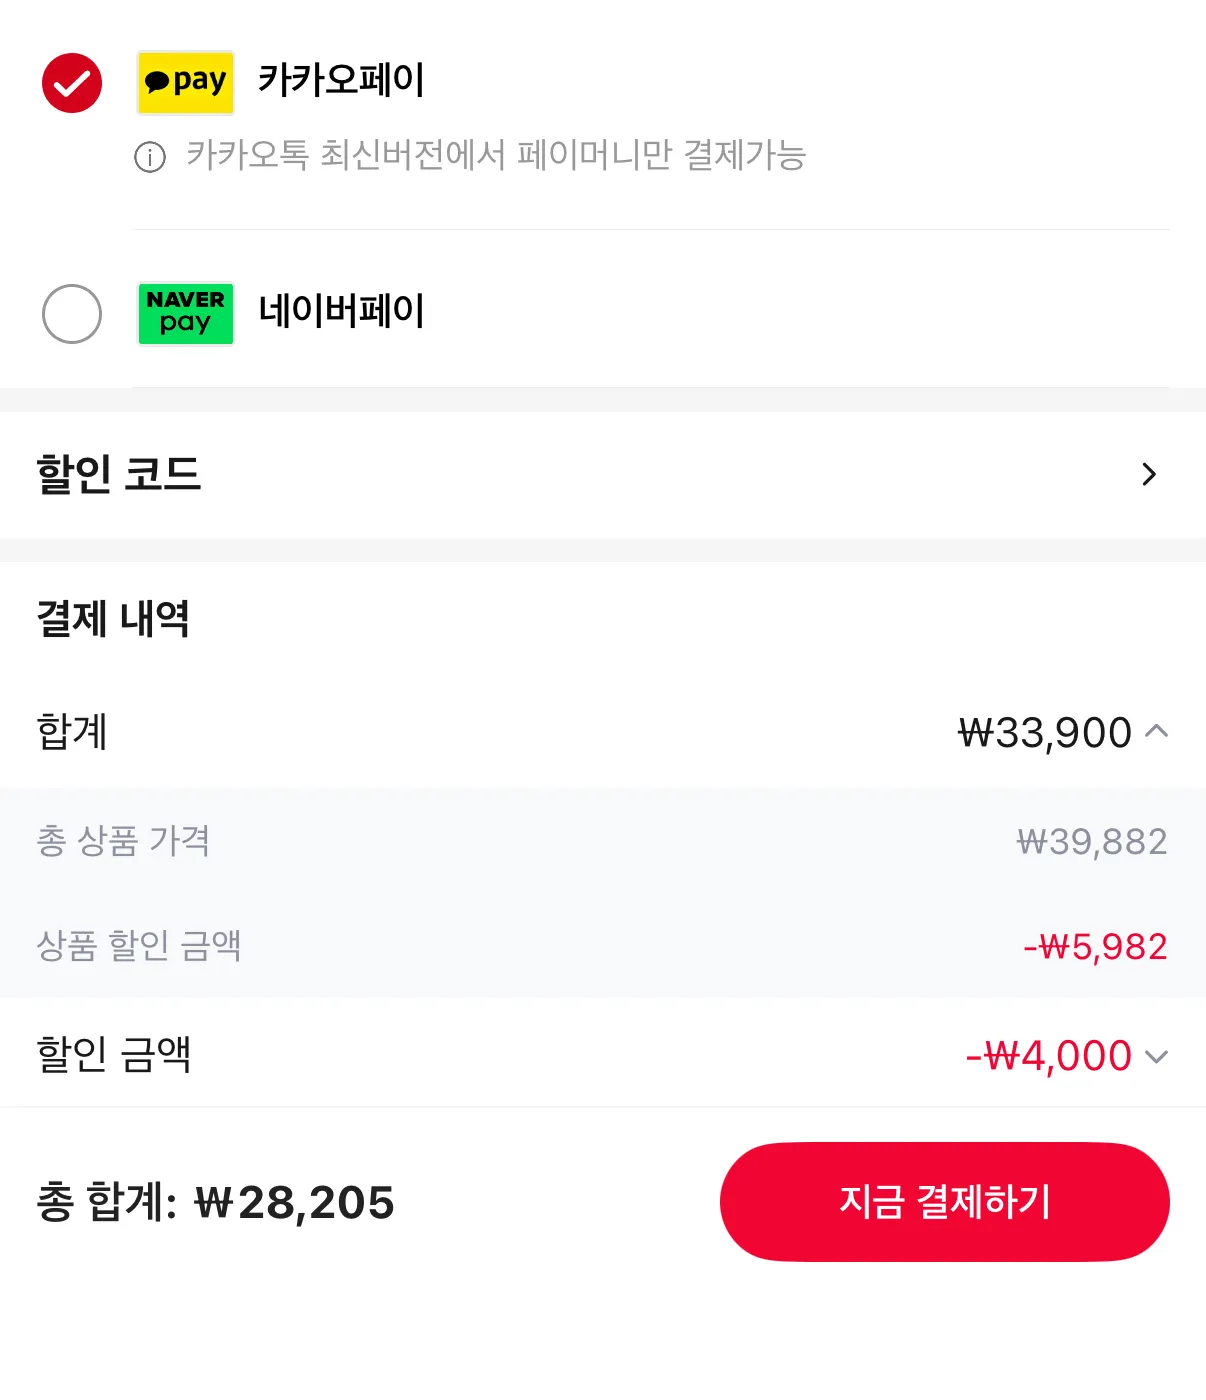Screen dimensions: 1206x1400
Task: Click the ₩33,900 subtotal amount
Action: [1044, 733]
